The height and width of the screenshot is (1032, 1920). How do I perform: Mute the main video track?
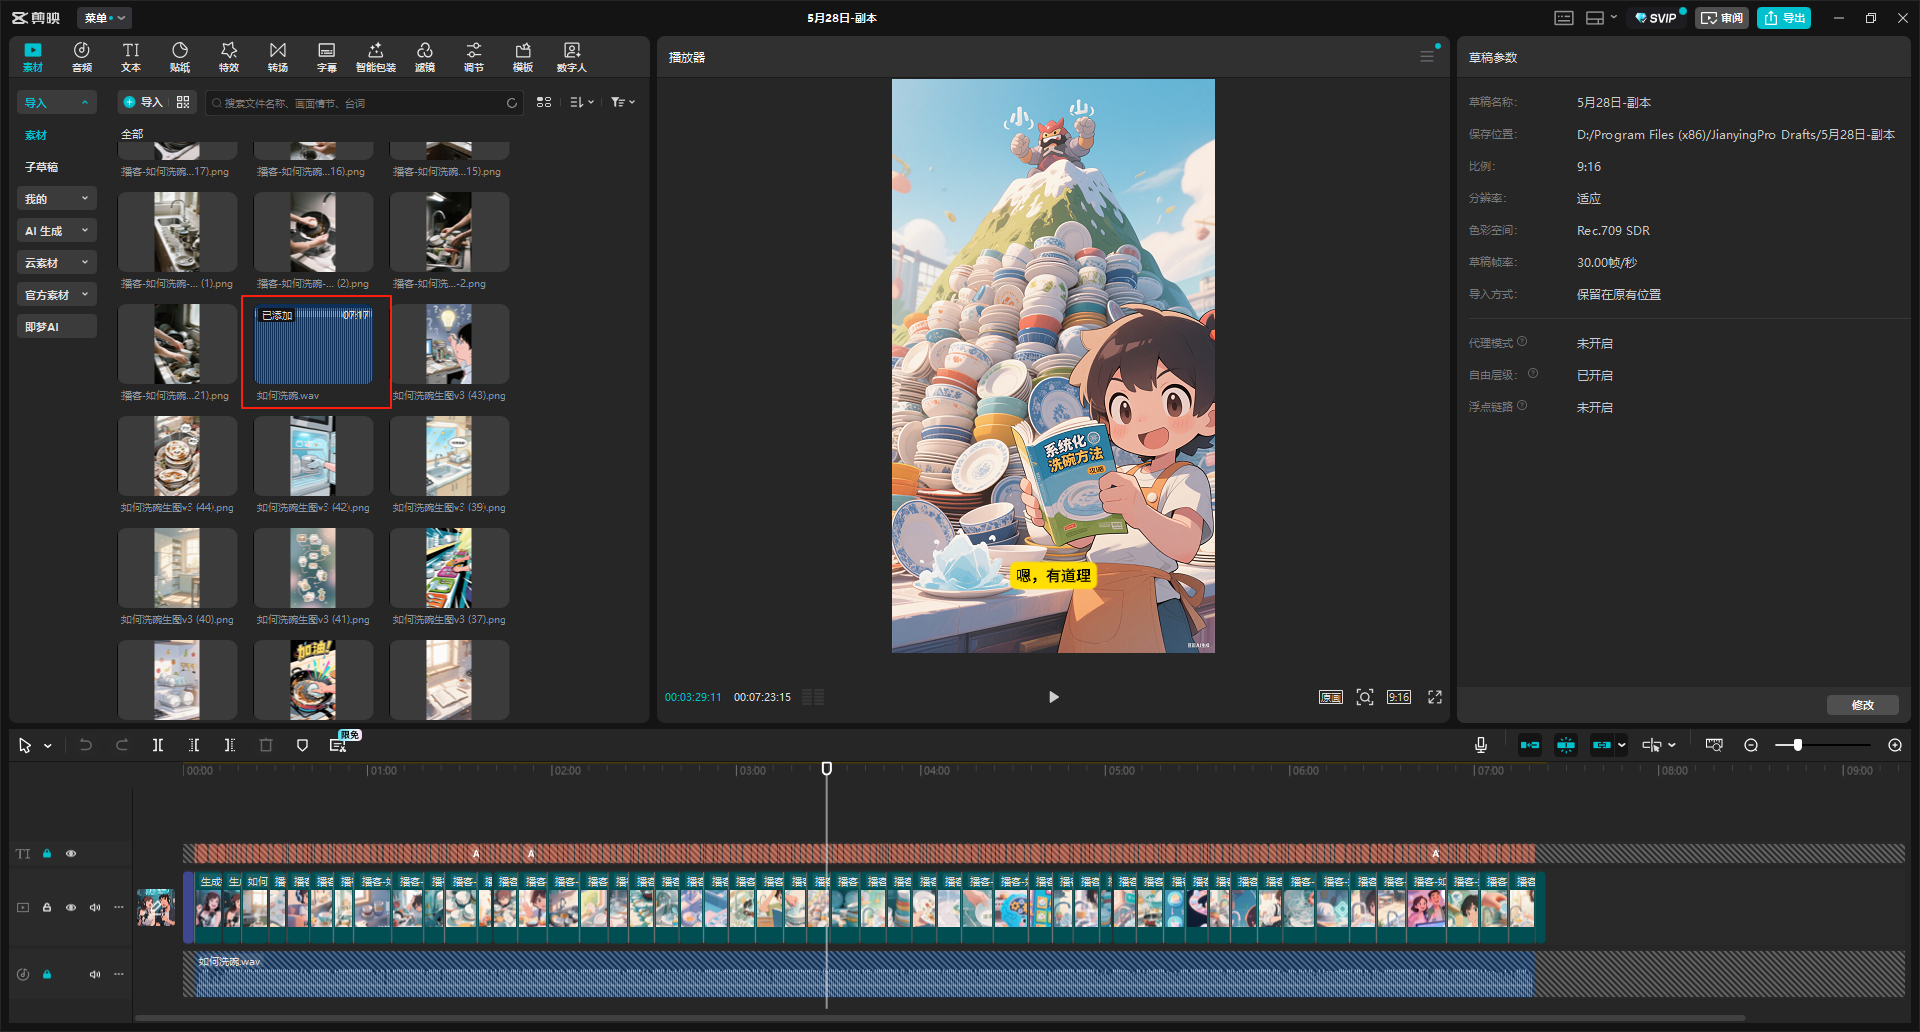coord(95,908)
